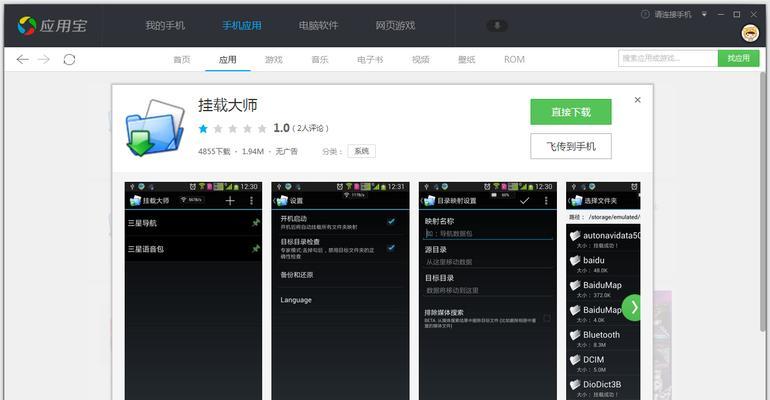Show next screenshot with green arrow
770x400 pixels.
pyautogui.click(x=631, y=308)
